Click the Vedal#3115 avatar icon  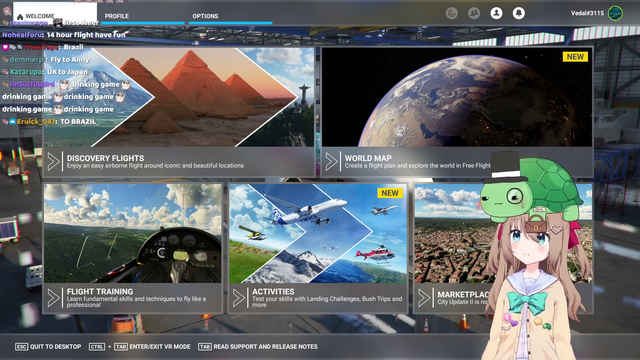(615, 13)
